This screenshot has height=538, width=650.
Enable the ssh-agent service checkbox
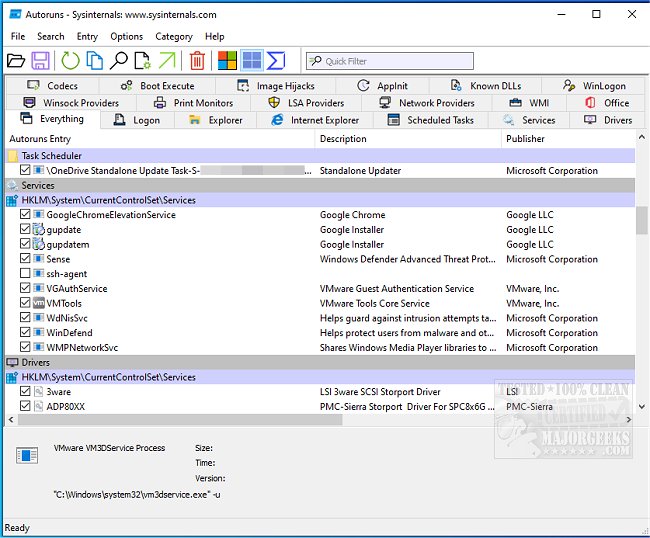(25, 274)
